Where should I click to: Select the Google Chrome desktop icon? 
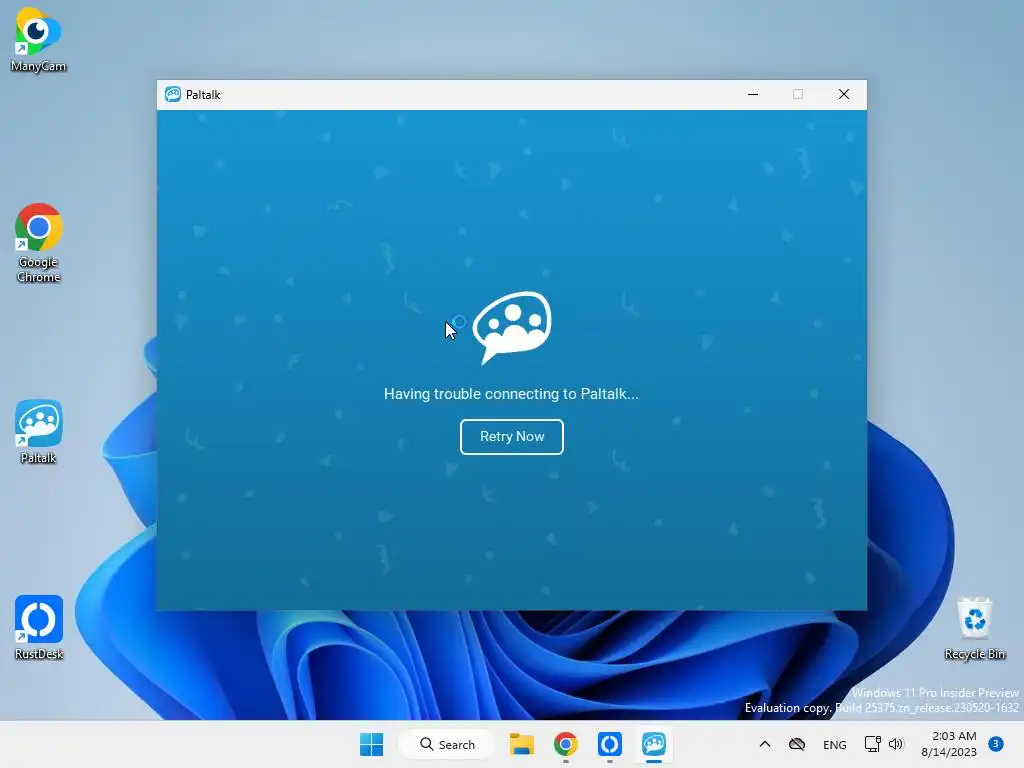(39, 243)
